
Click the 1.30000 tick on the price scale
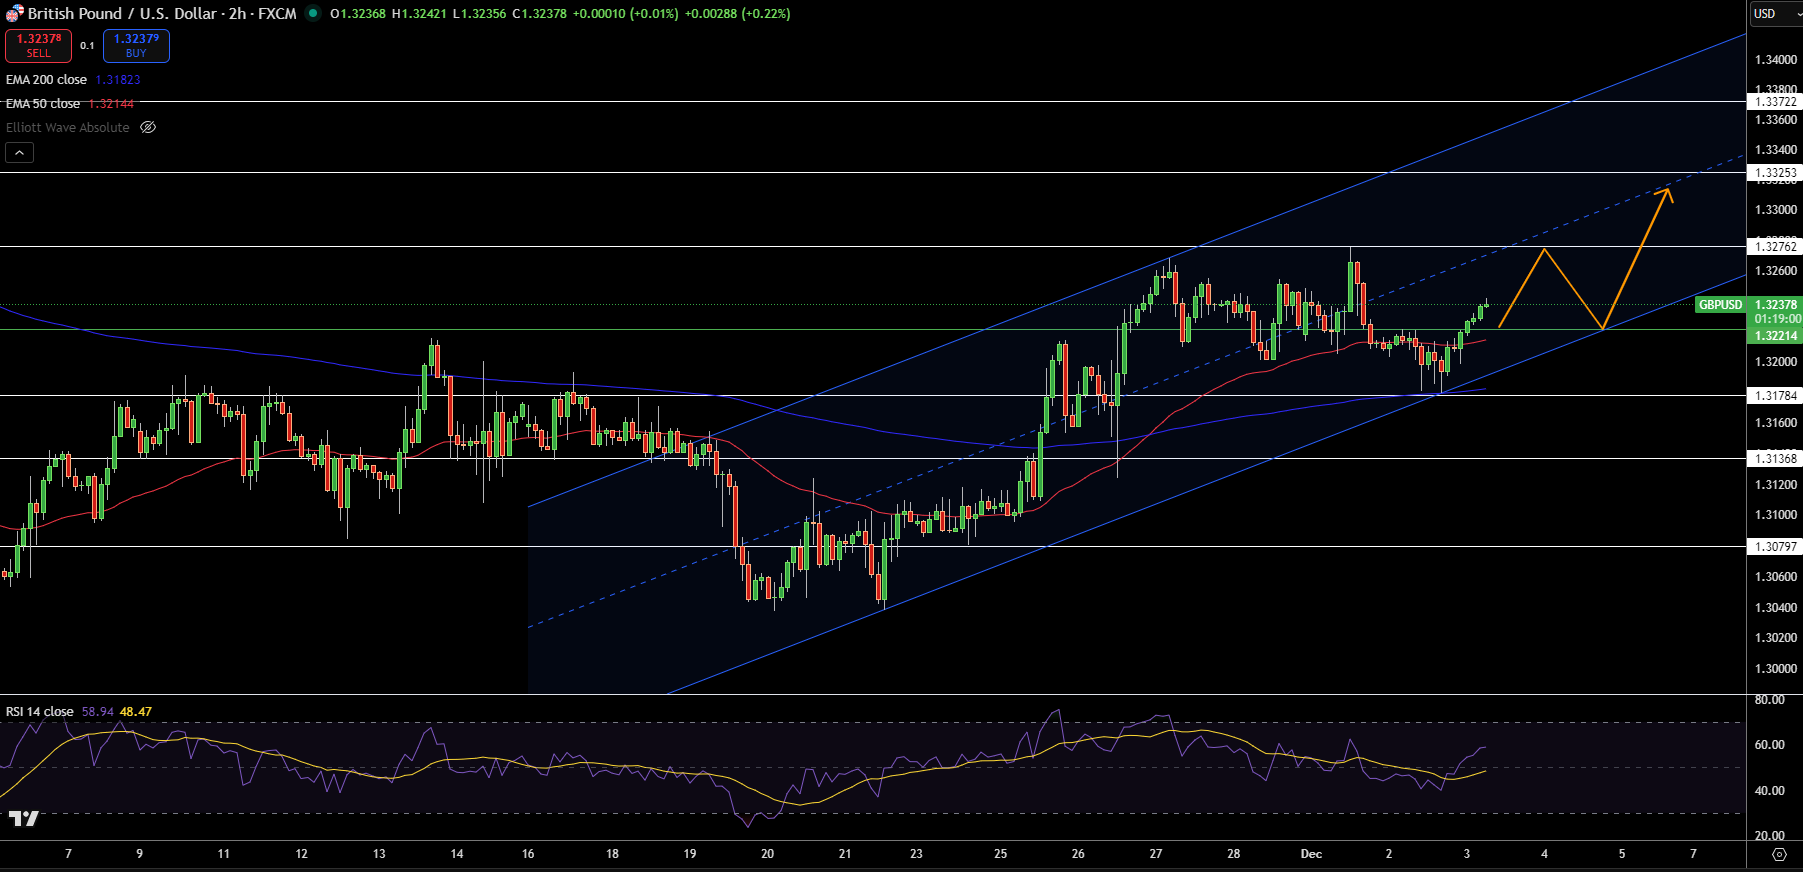point(1776,668)
